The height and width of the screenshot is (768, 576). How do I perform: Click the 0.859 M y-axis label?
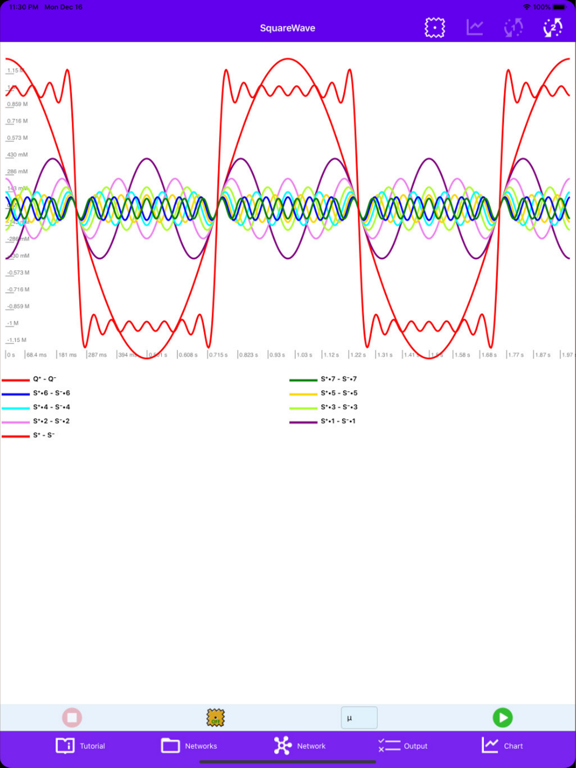[x=17, y=104]
